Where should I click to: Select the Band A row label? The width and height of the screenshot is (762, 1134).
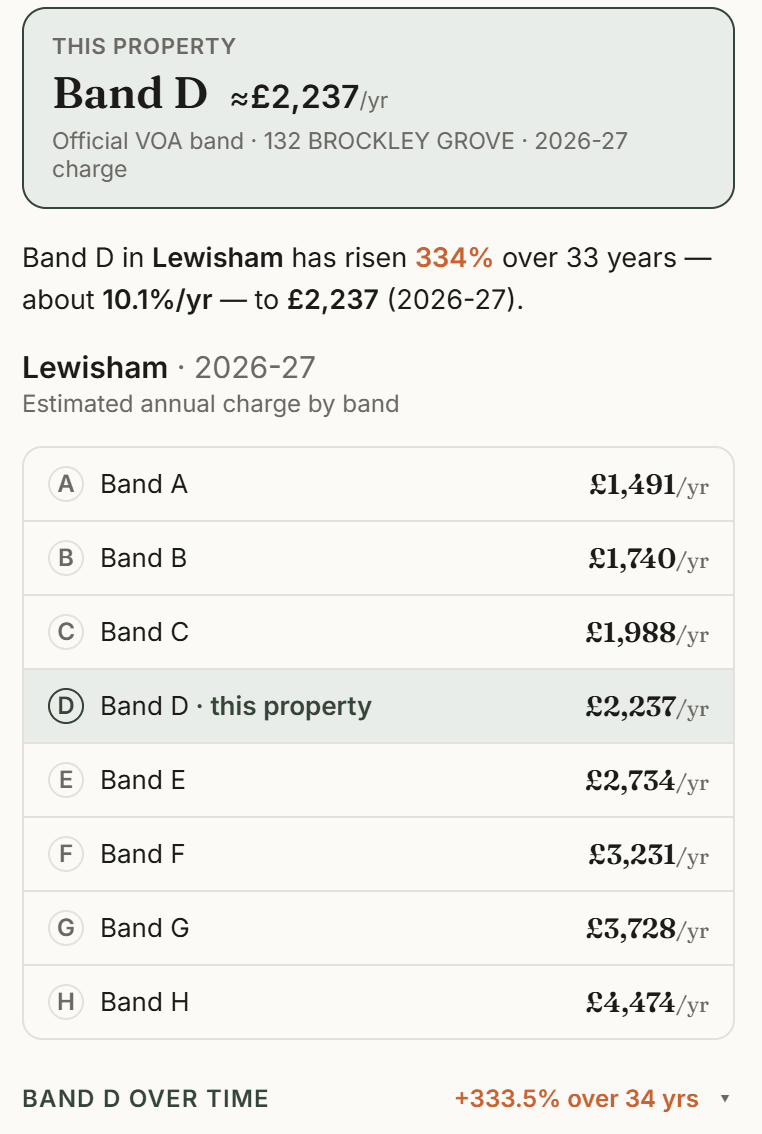pos(144,484)
